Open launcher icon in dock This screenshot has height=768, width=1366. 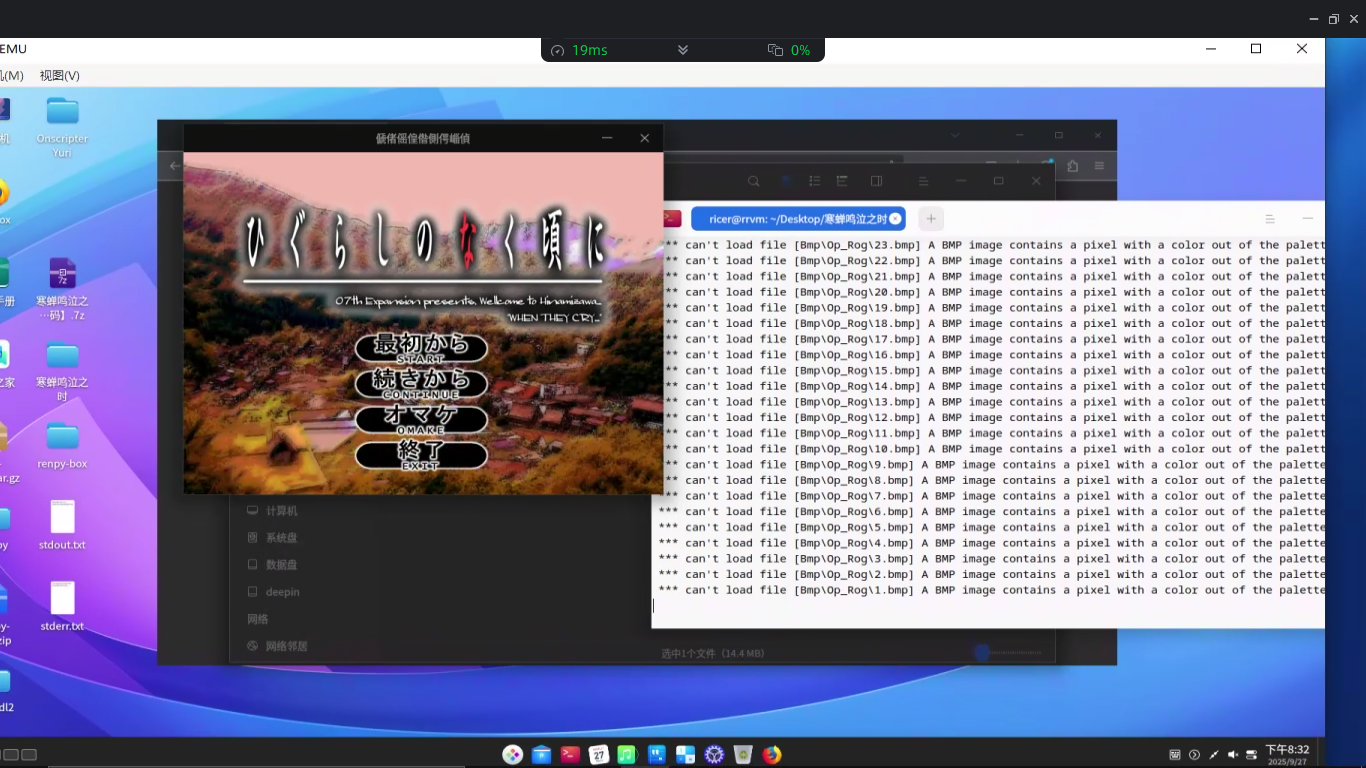(512, 755)
